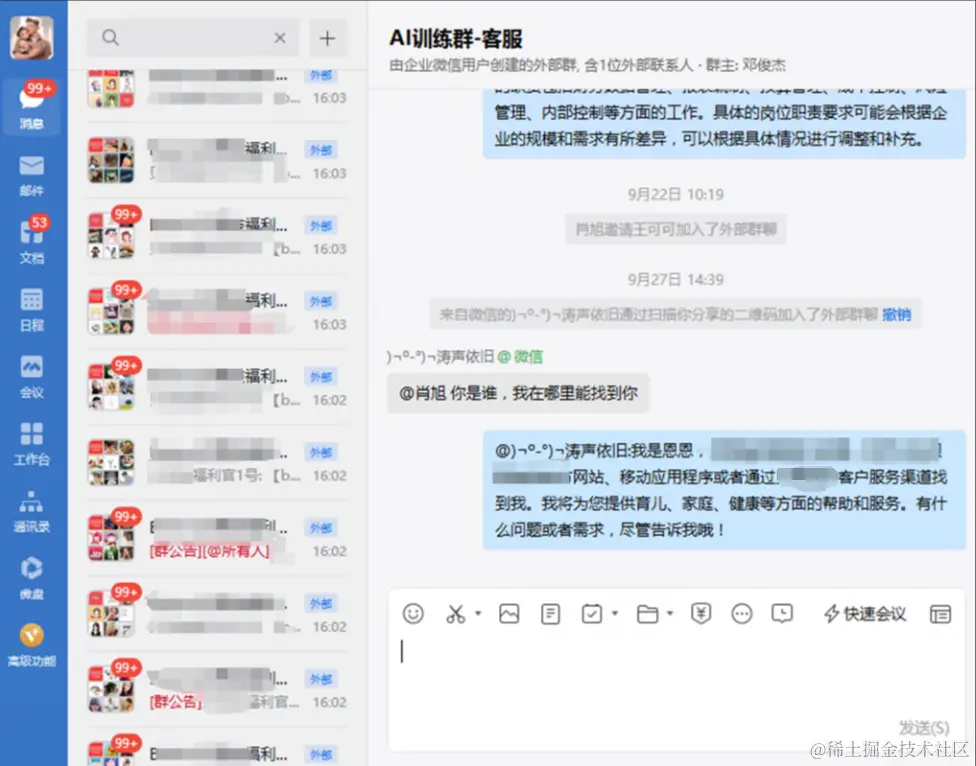
Task: Click the plus button next to search
Action: 327,38
